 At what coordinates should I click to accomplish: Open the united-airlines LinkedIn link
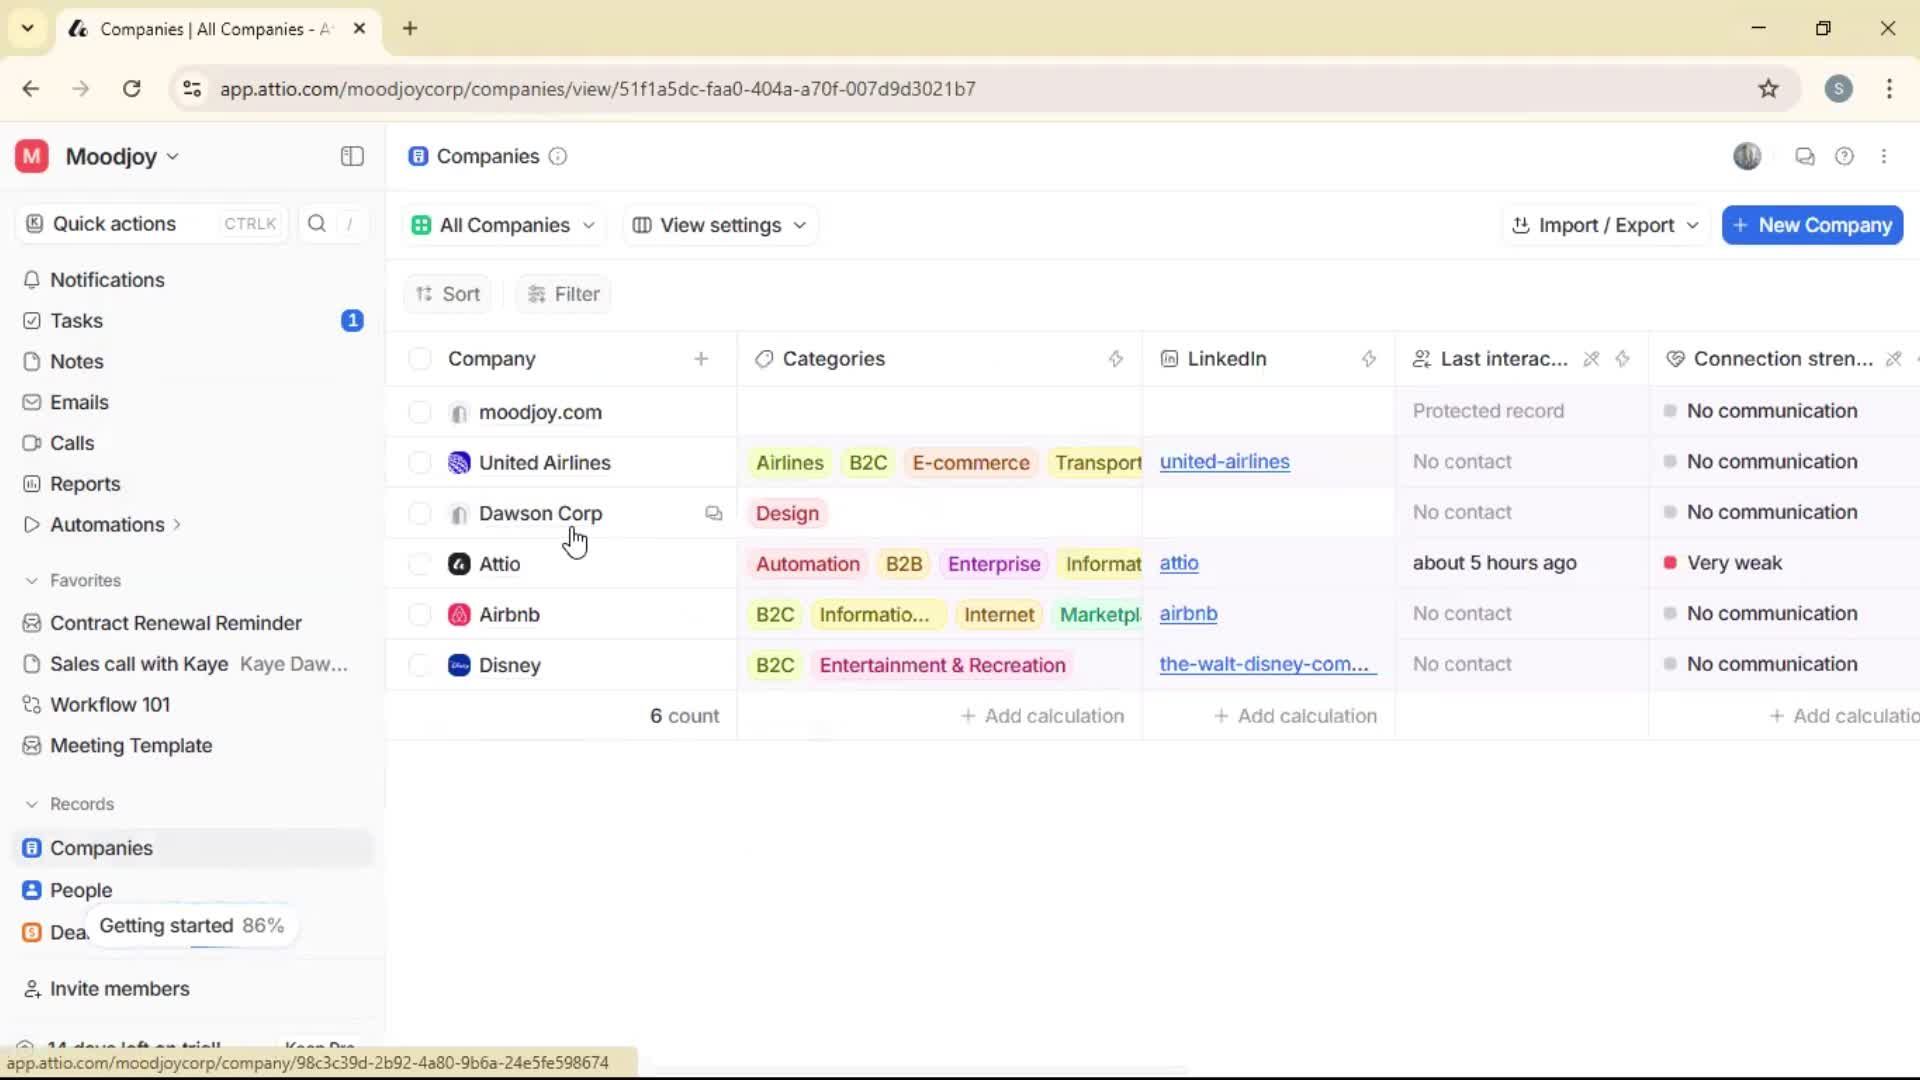[x=1225, y=462]
